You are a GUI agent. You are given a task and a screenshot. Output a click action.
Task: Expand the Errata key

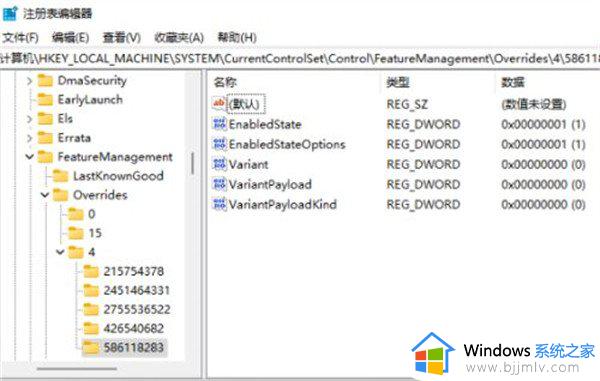click(x=29, y=138)
